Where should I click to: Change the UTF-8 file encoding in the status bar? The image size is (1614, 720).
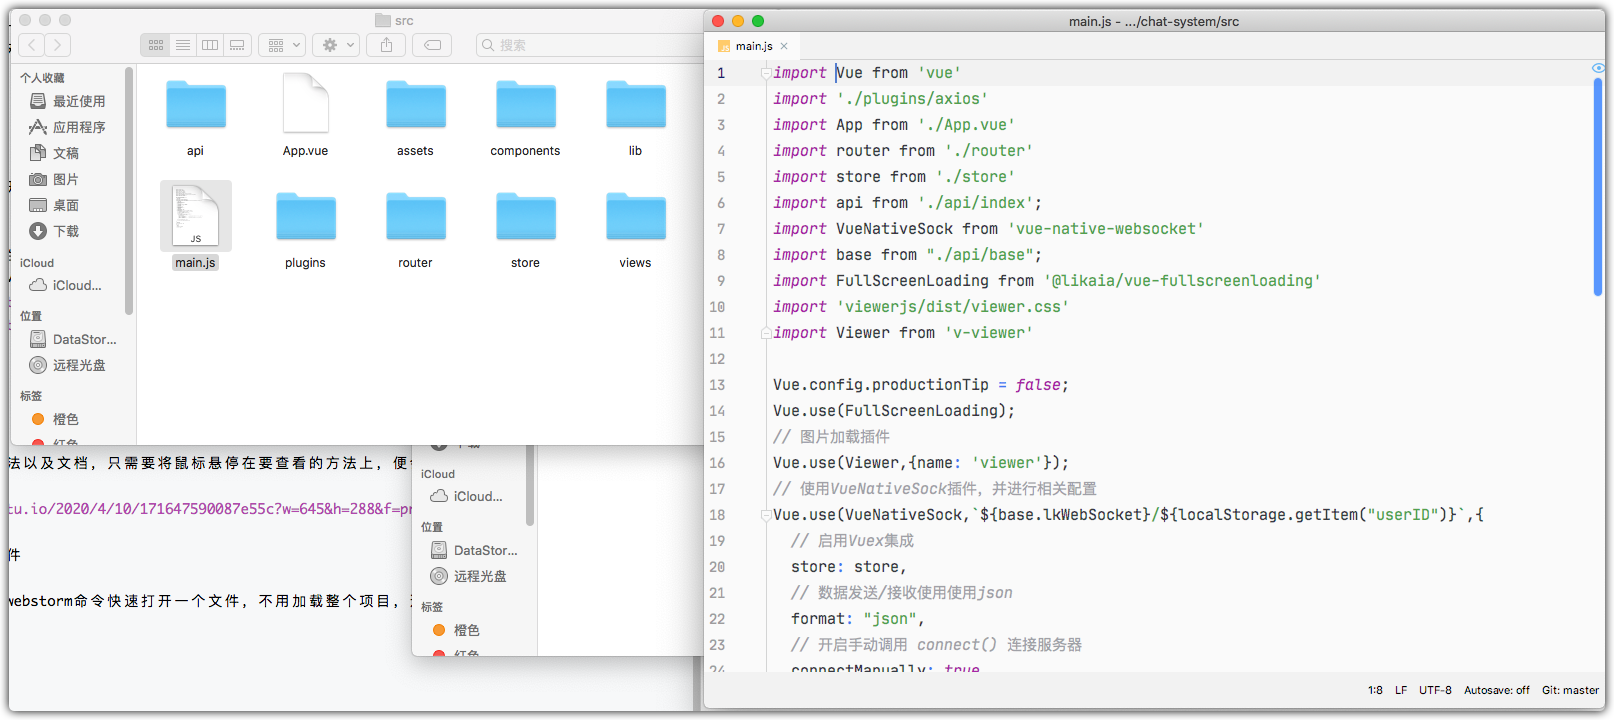point(1435,690)
